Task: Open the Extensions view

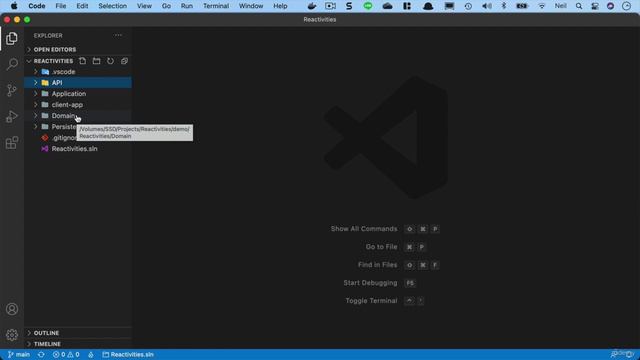Action: (x=12, y=142)
